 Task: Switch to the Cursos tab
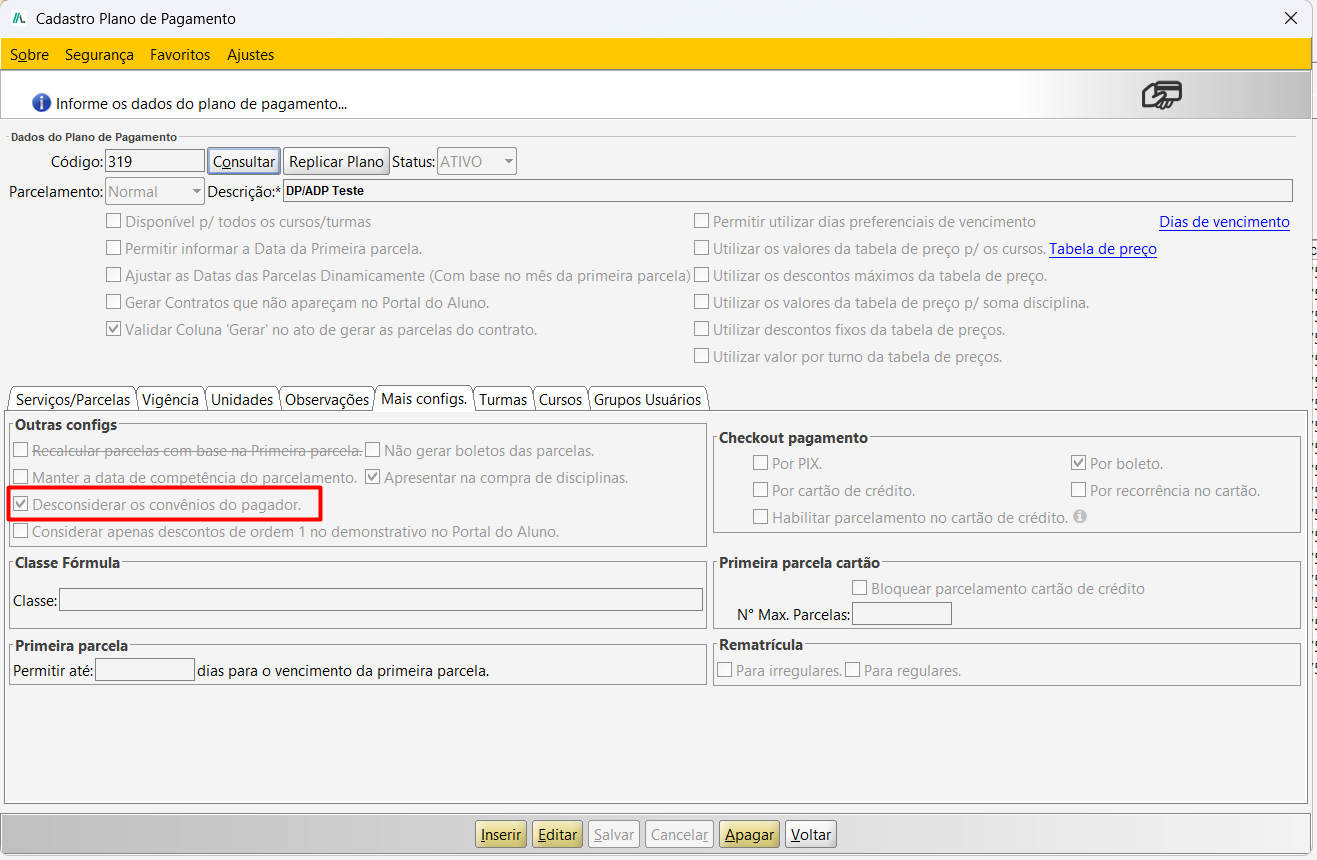560,399
